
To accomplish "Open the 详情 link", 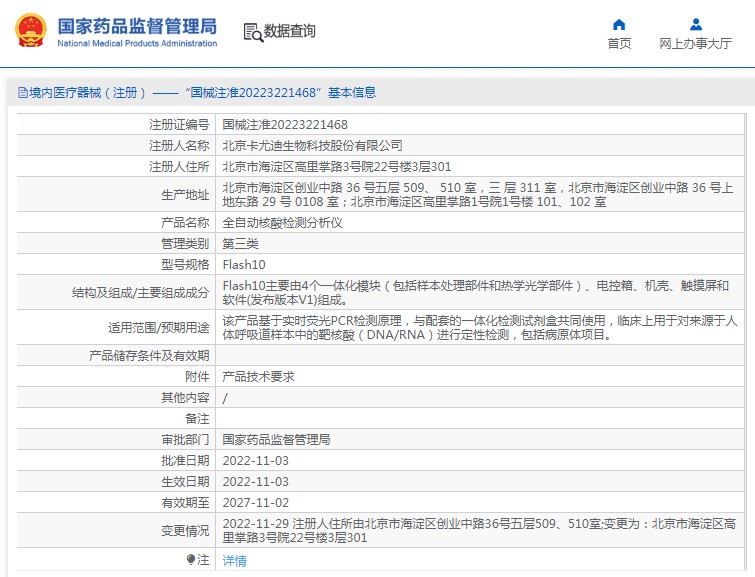I will (x=234, y=561).
